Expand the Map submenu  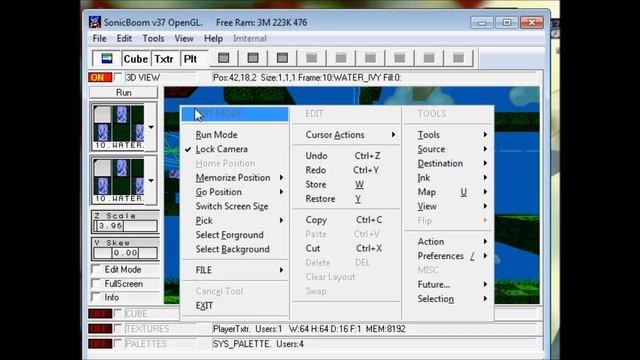click(449, 192)
